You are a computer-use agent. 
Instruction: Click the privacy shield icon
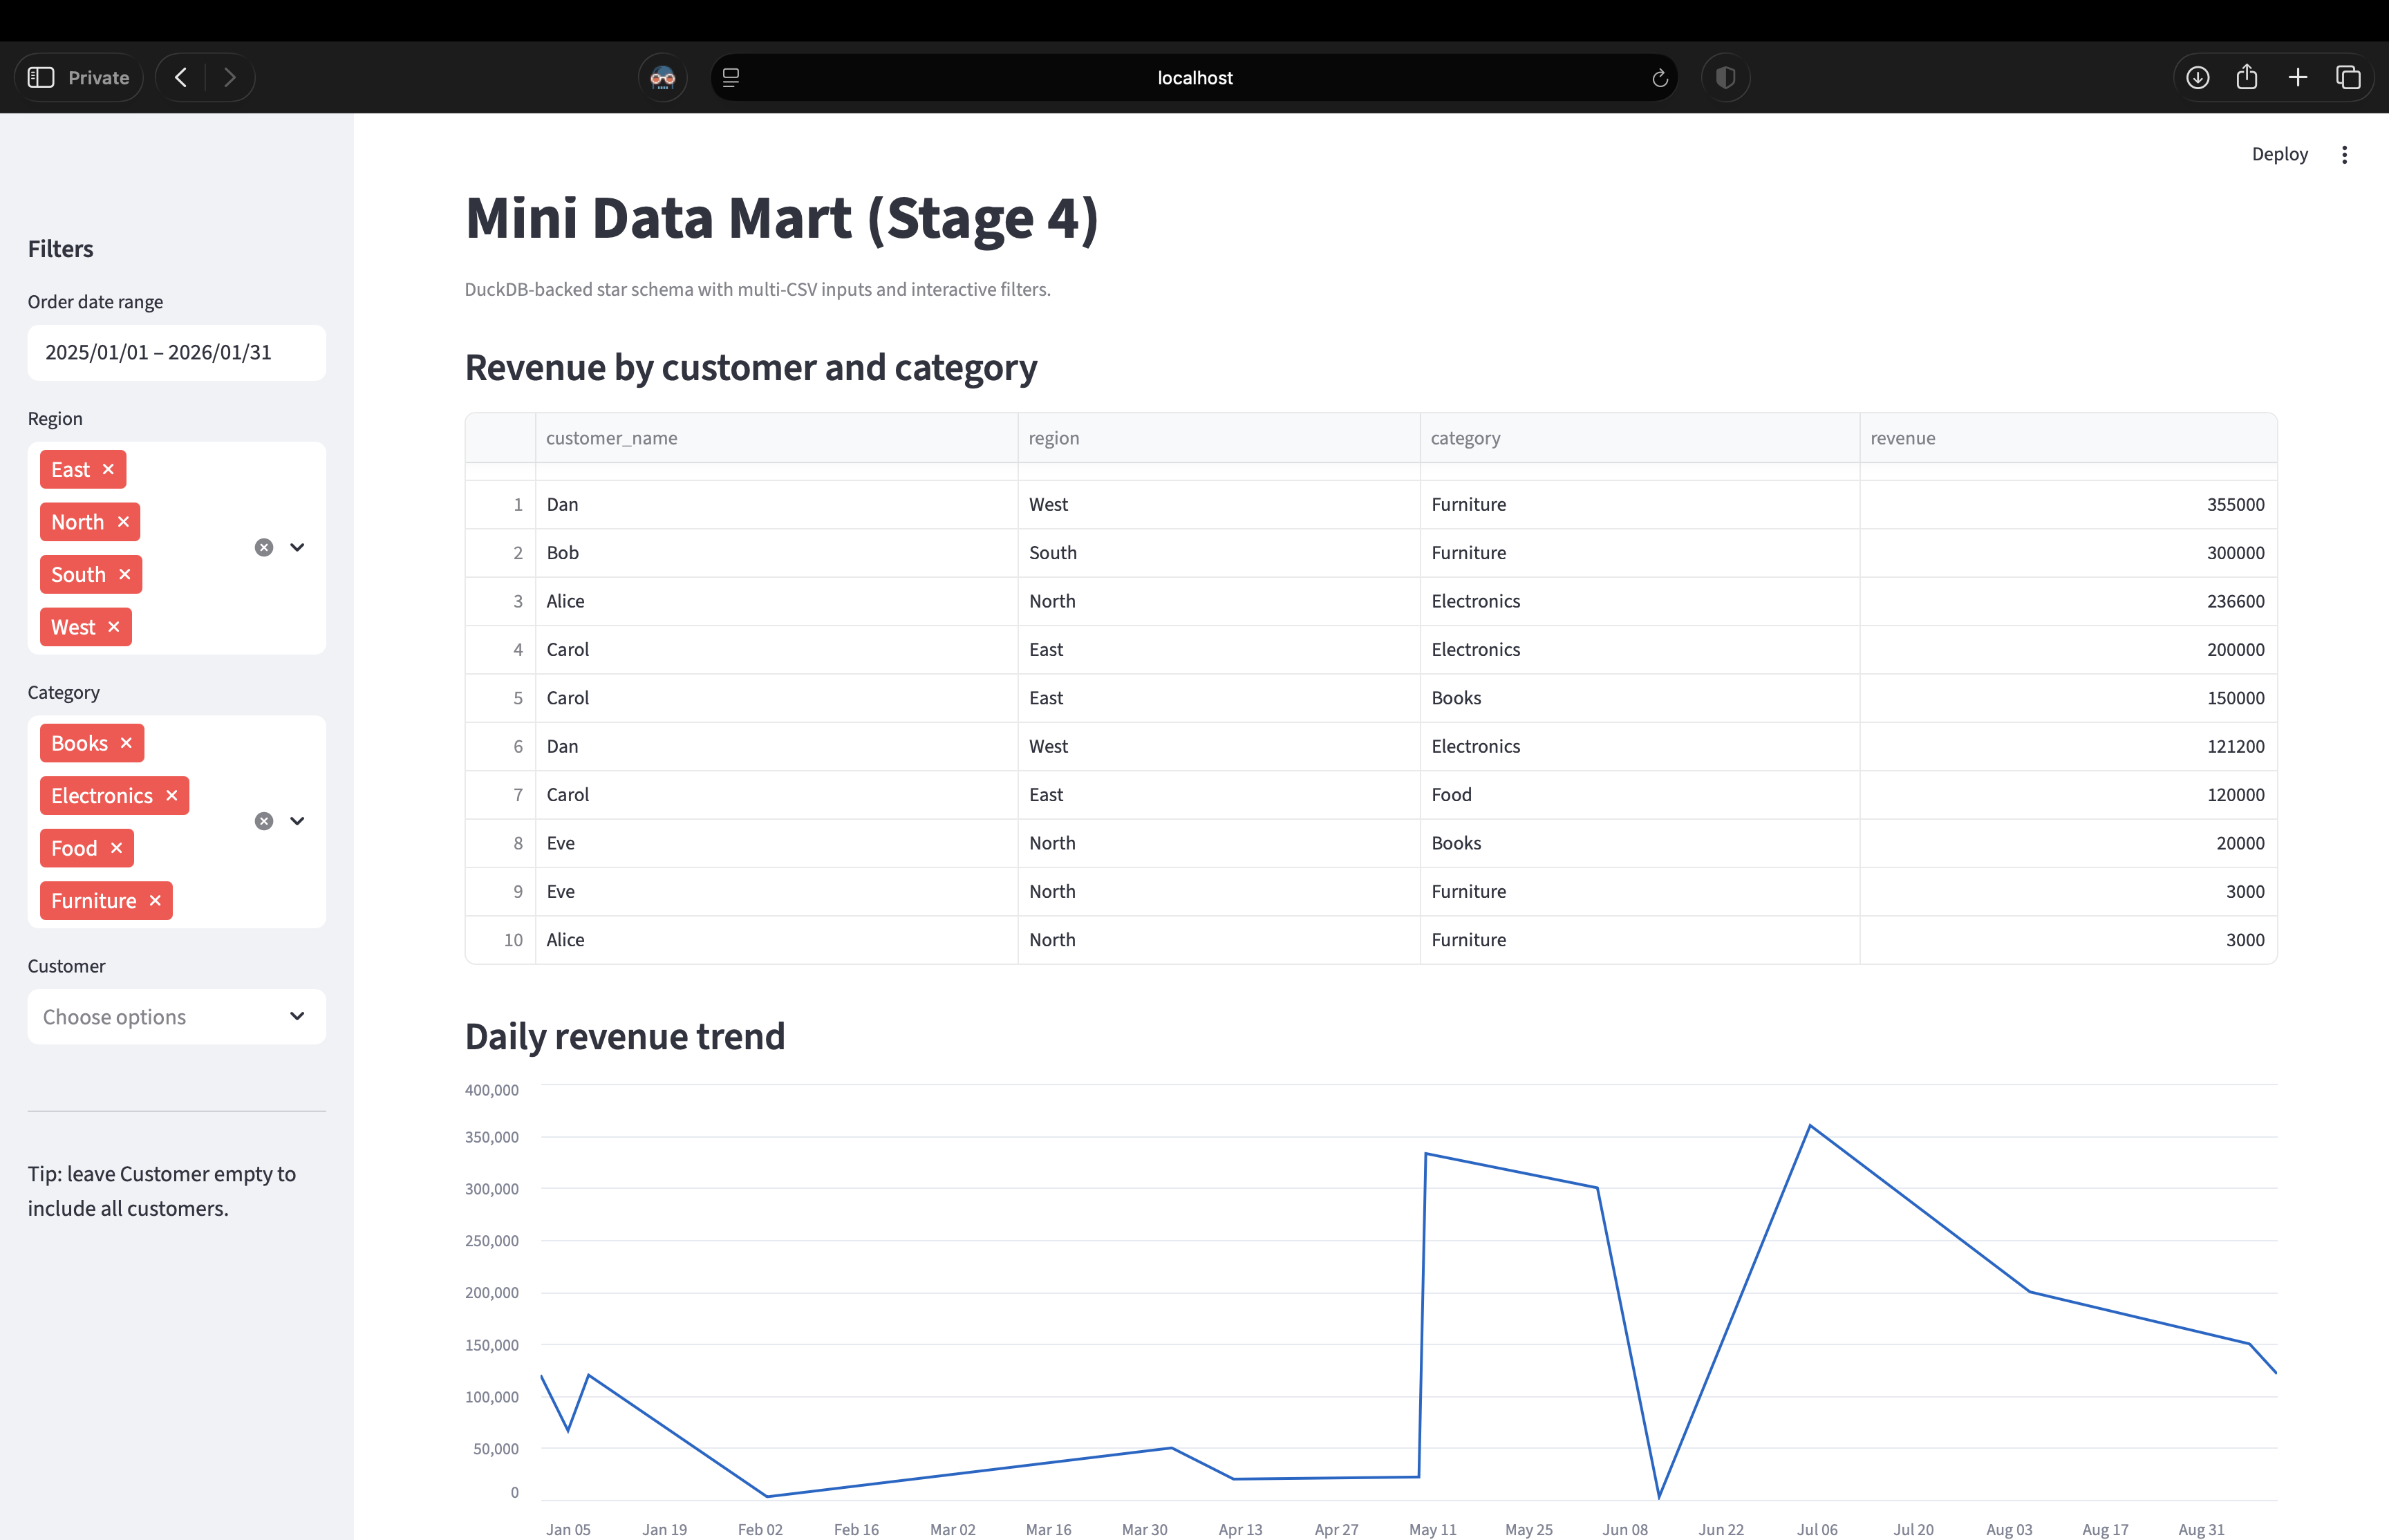pos(1725,77)
